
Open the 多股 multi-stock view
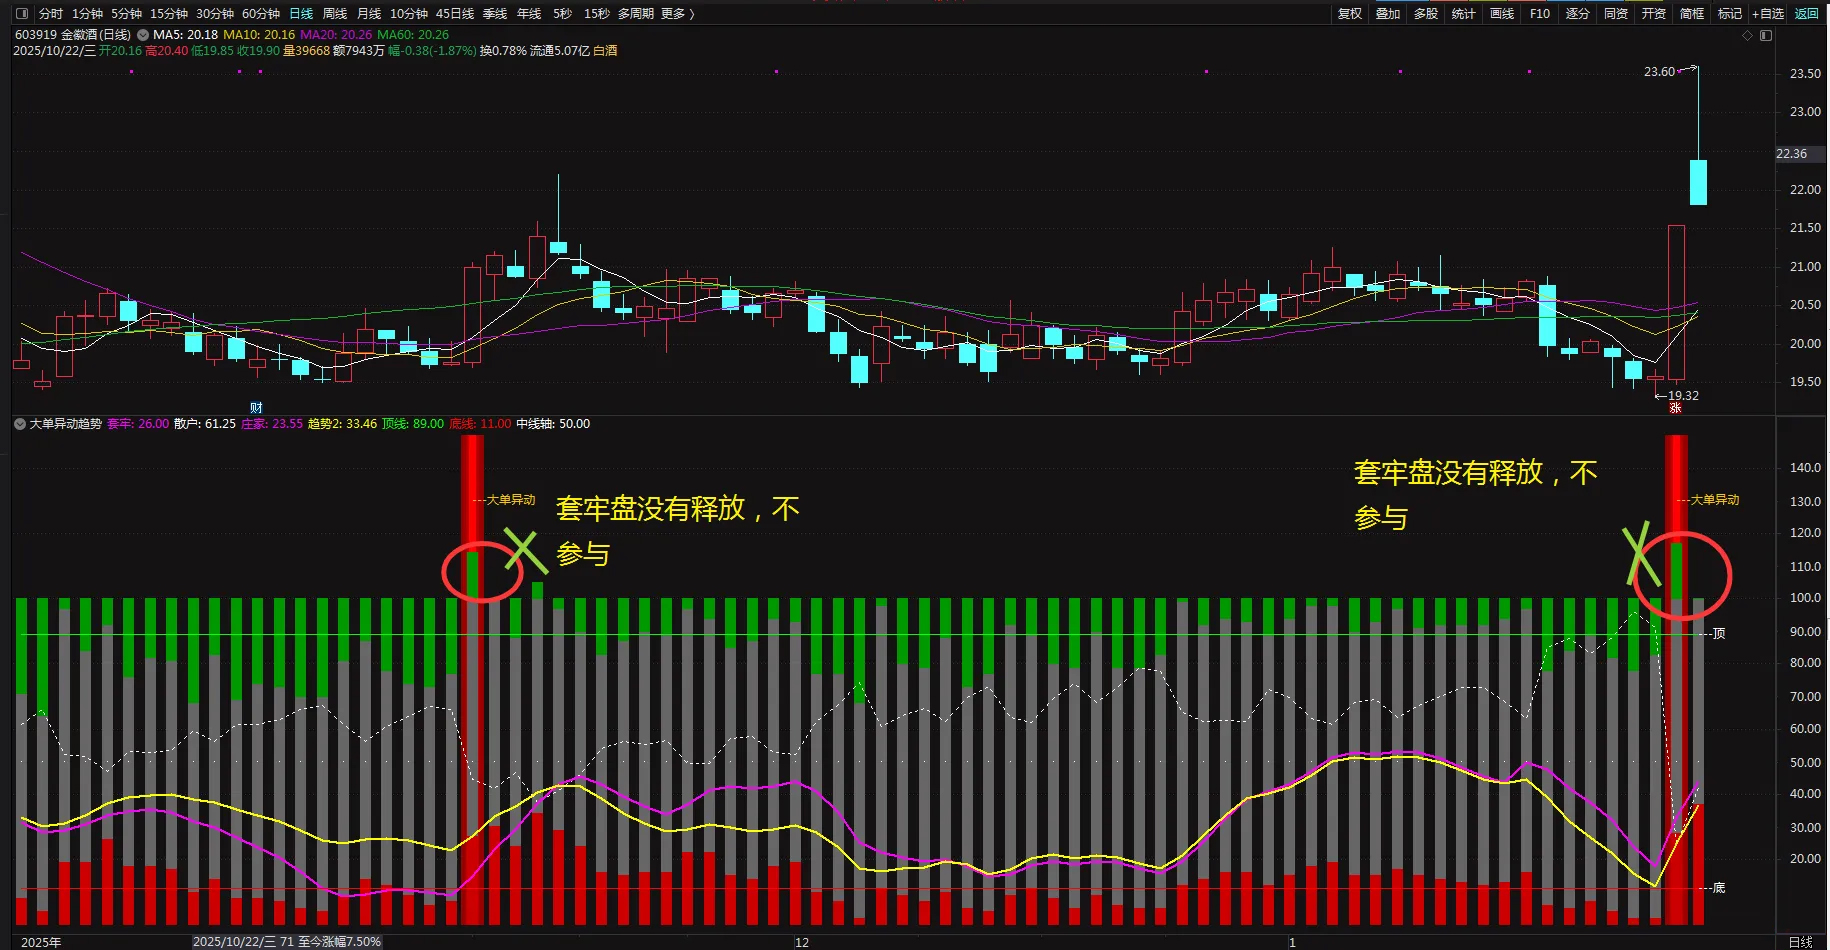click(1426, 14)
